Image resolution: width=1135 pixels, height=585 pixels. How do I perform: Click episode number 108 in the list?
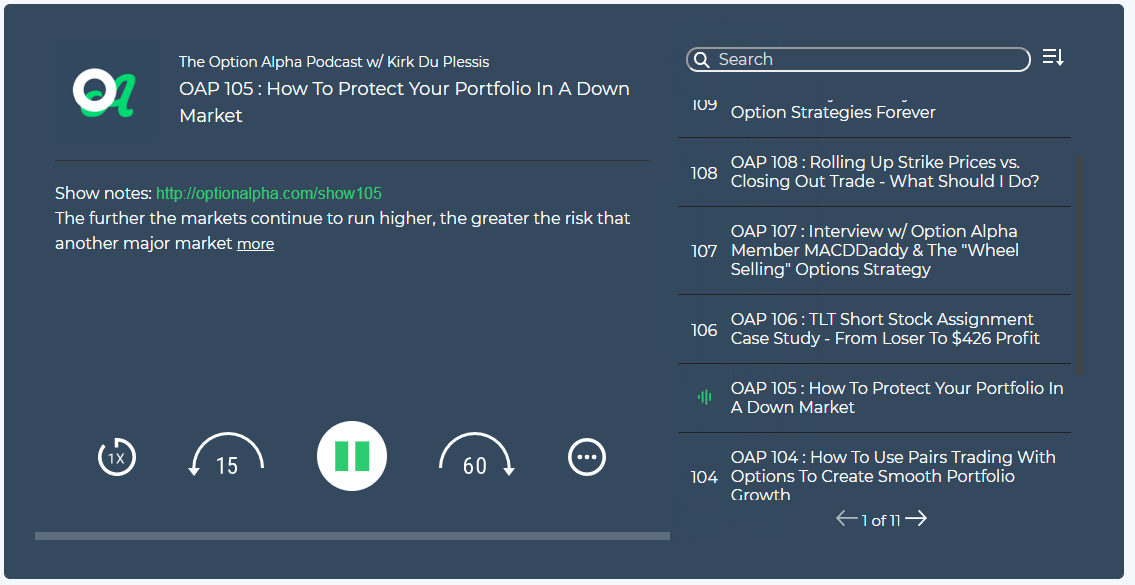[704, 173]
